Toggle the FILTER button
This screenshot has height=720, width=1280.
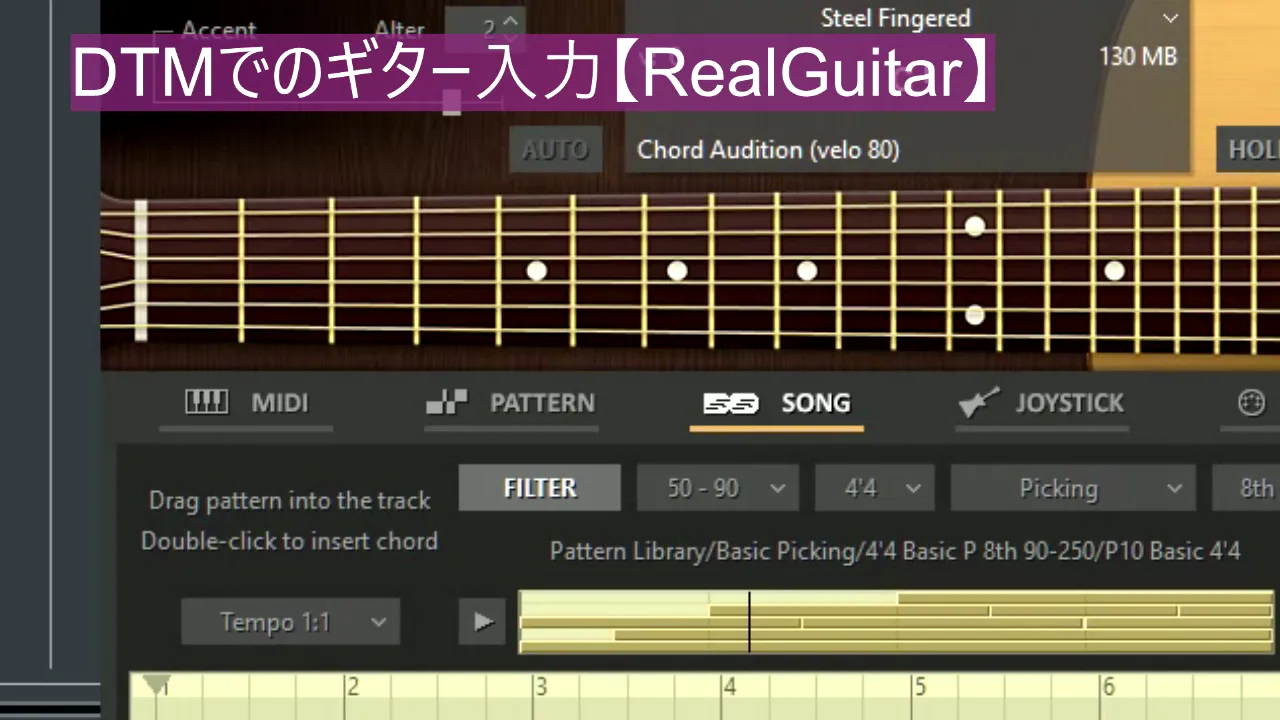540,488
